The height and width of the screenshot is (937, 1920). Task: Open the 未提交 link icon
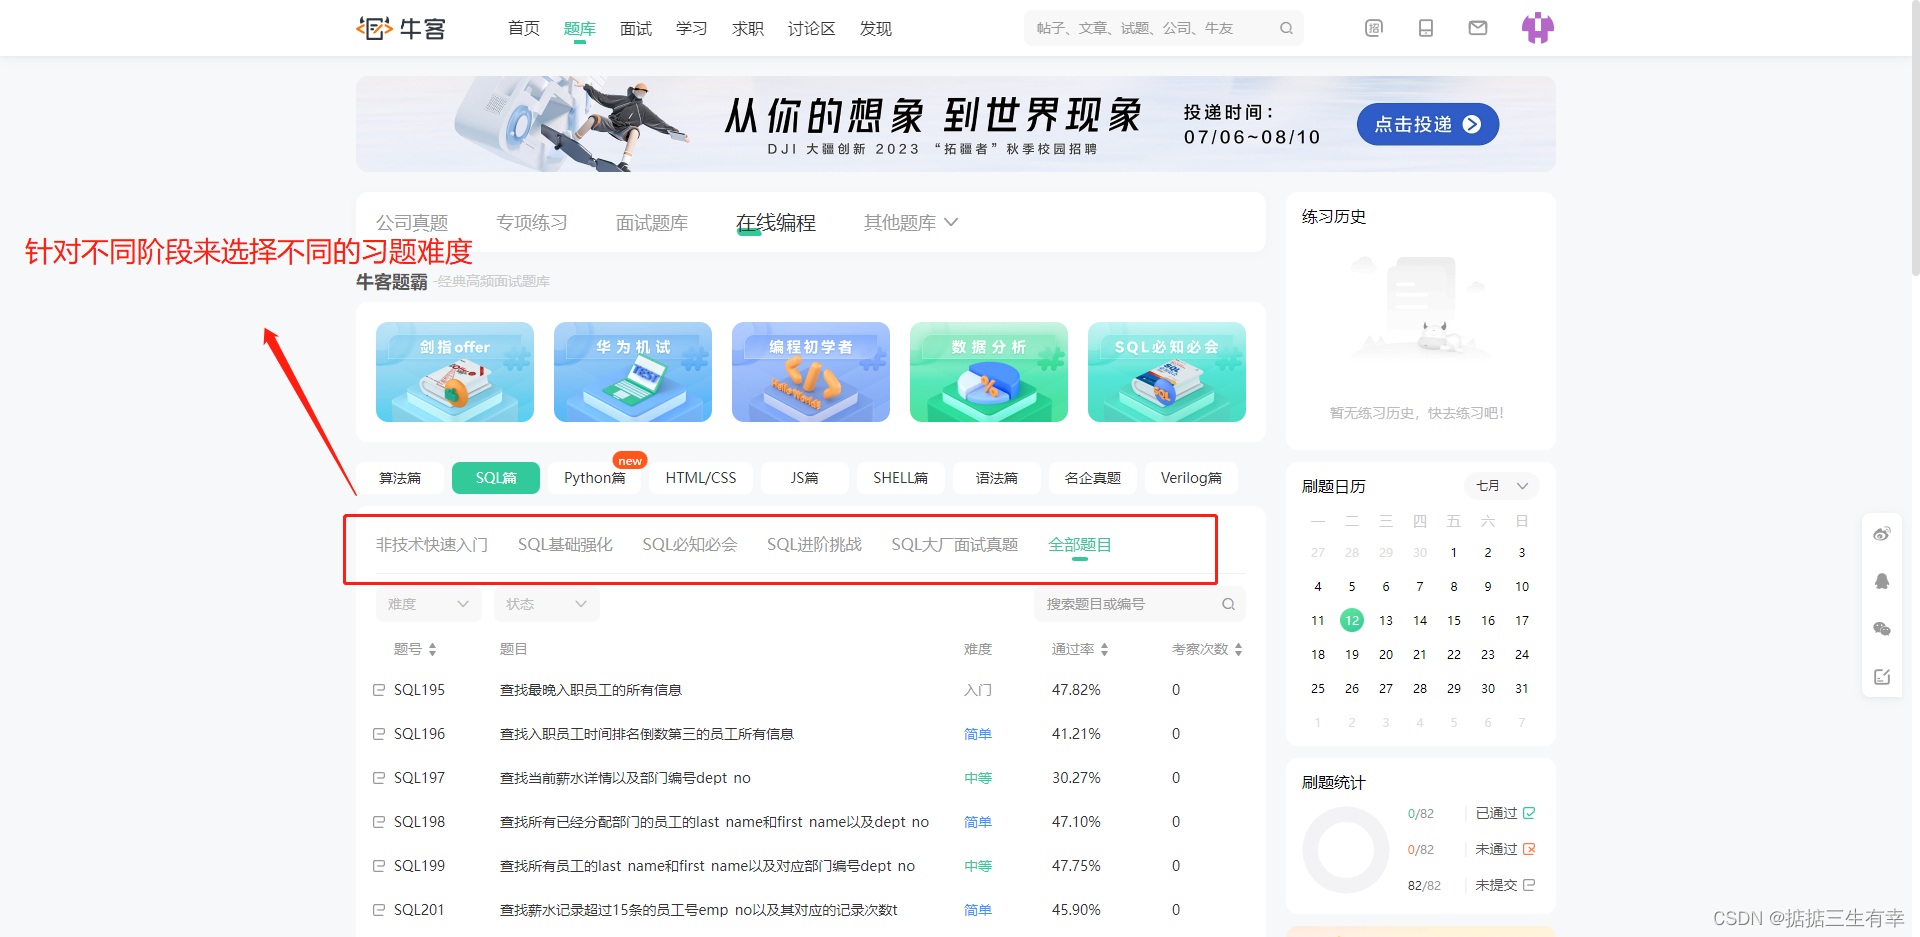[1529, 885]
